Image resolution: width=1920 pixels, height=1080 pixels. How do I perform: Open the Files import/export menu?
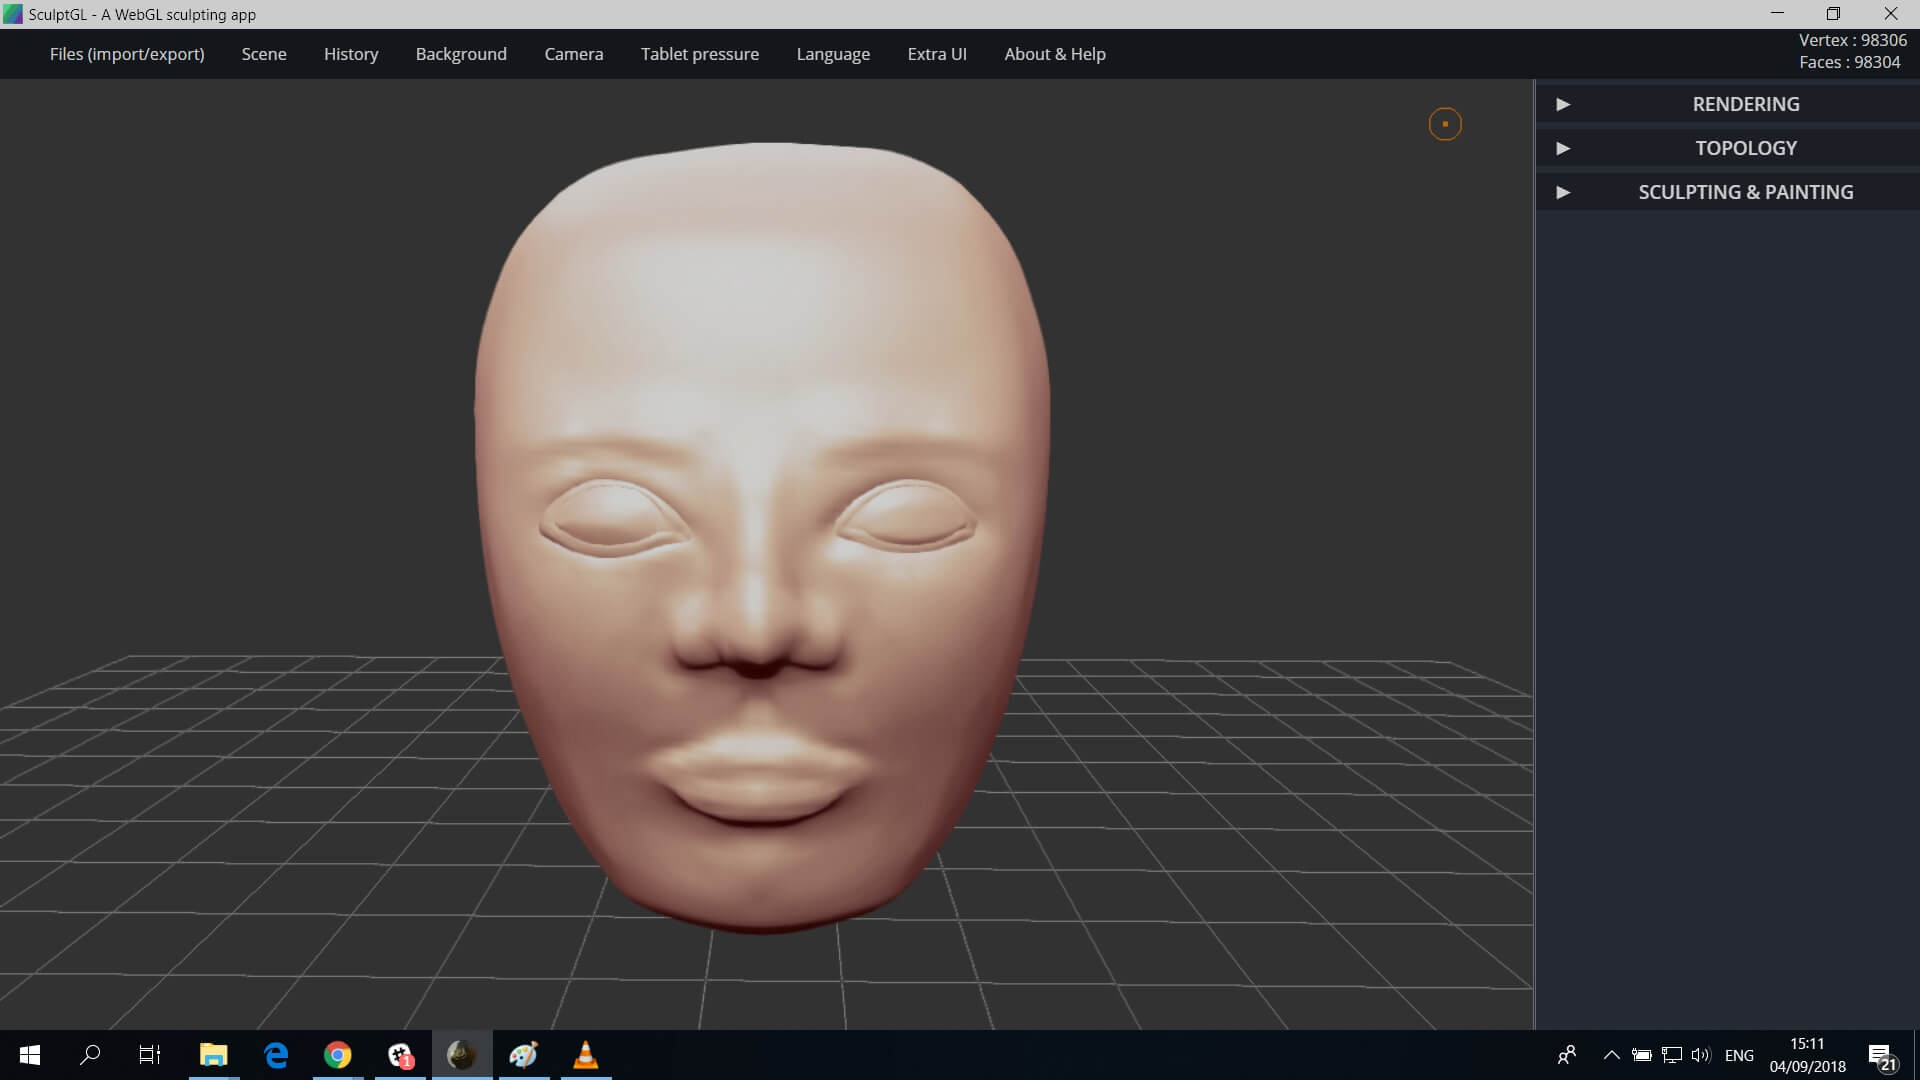coord(127,54)
